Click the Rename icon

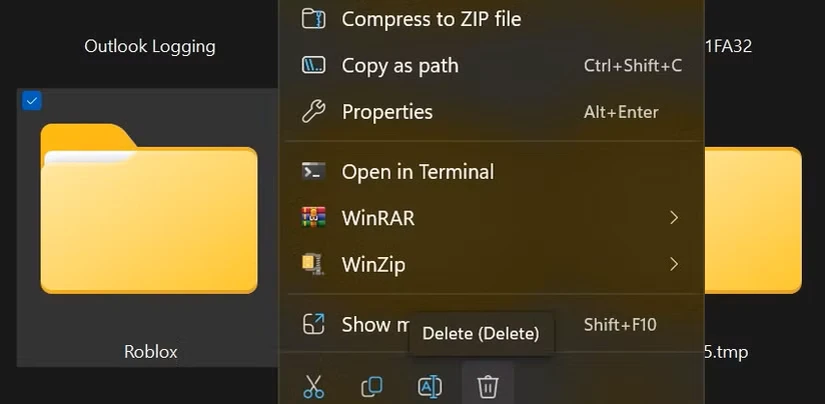pyautogui.click(x=430, y=387)
